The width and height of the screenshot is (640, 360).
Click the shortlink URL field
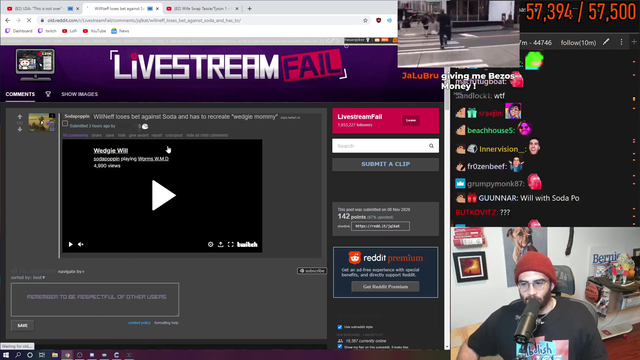[x=380, y=226]
